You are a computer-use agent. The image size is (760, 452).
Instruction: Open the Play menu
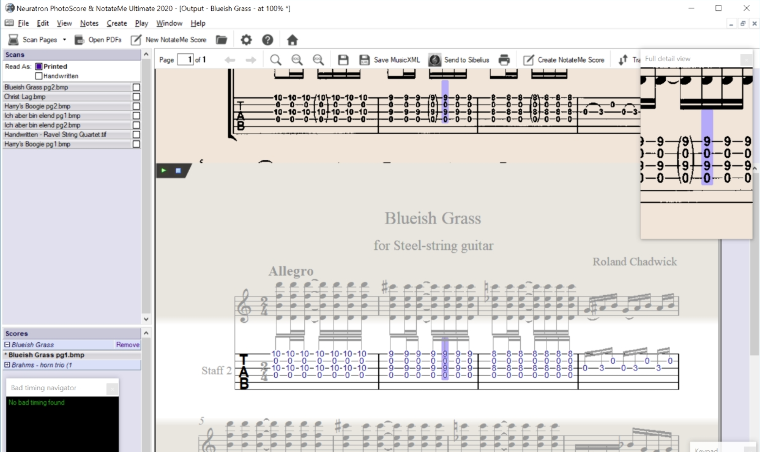tap(141, 22)
